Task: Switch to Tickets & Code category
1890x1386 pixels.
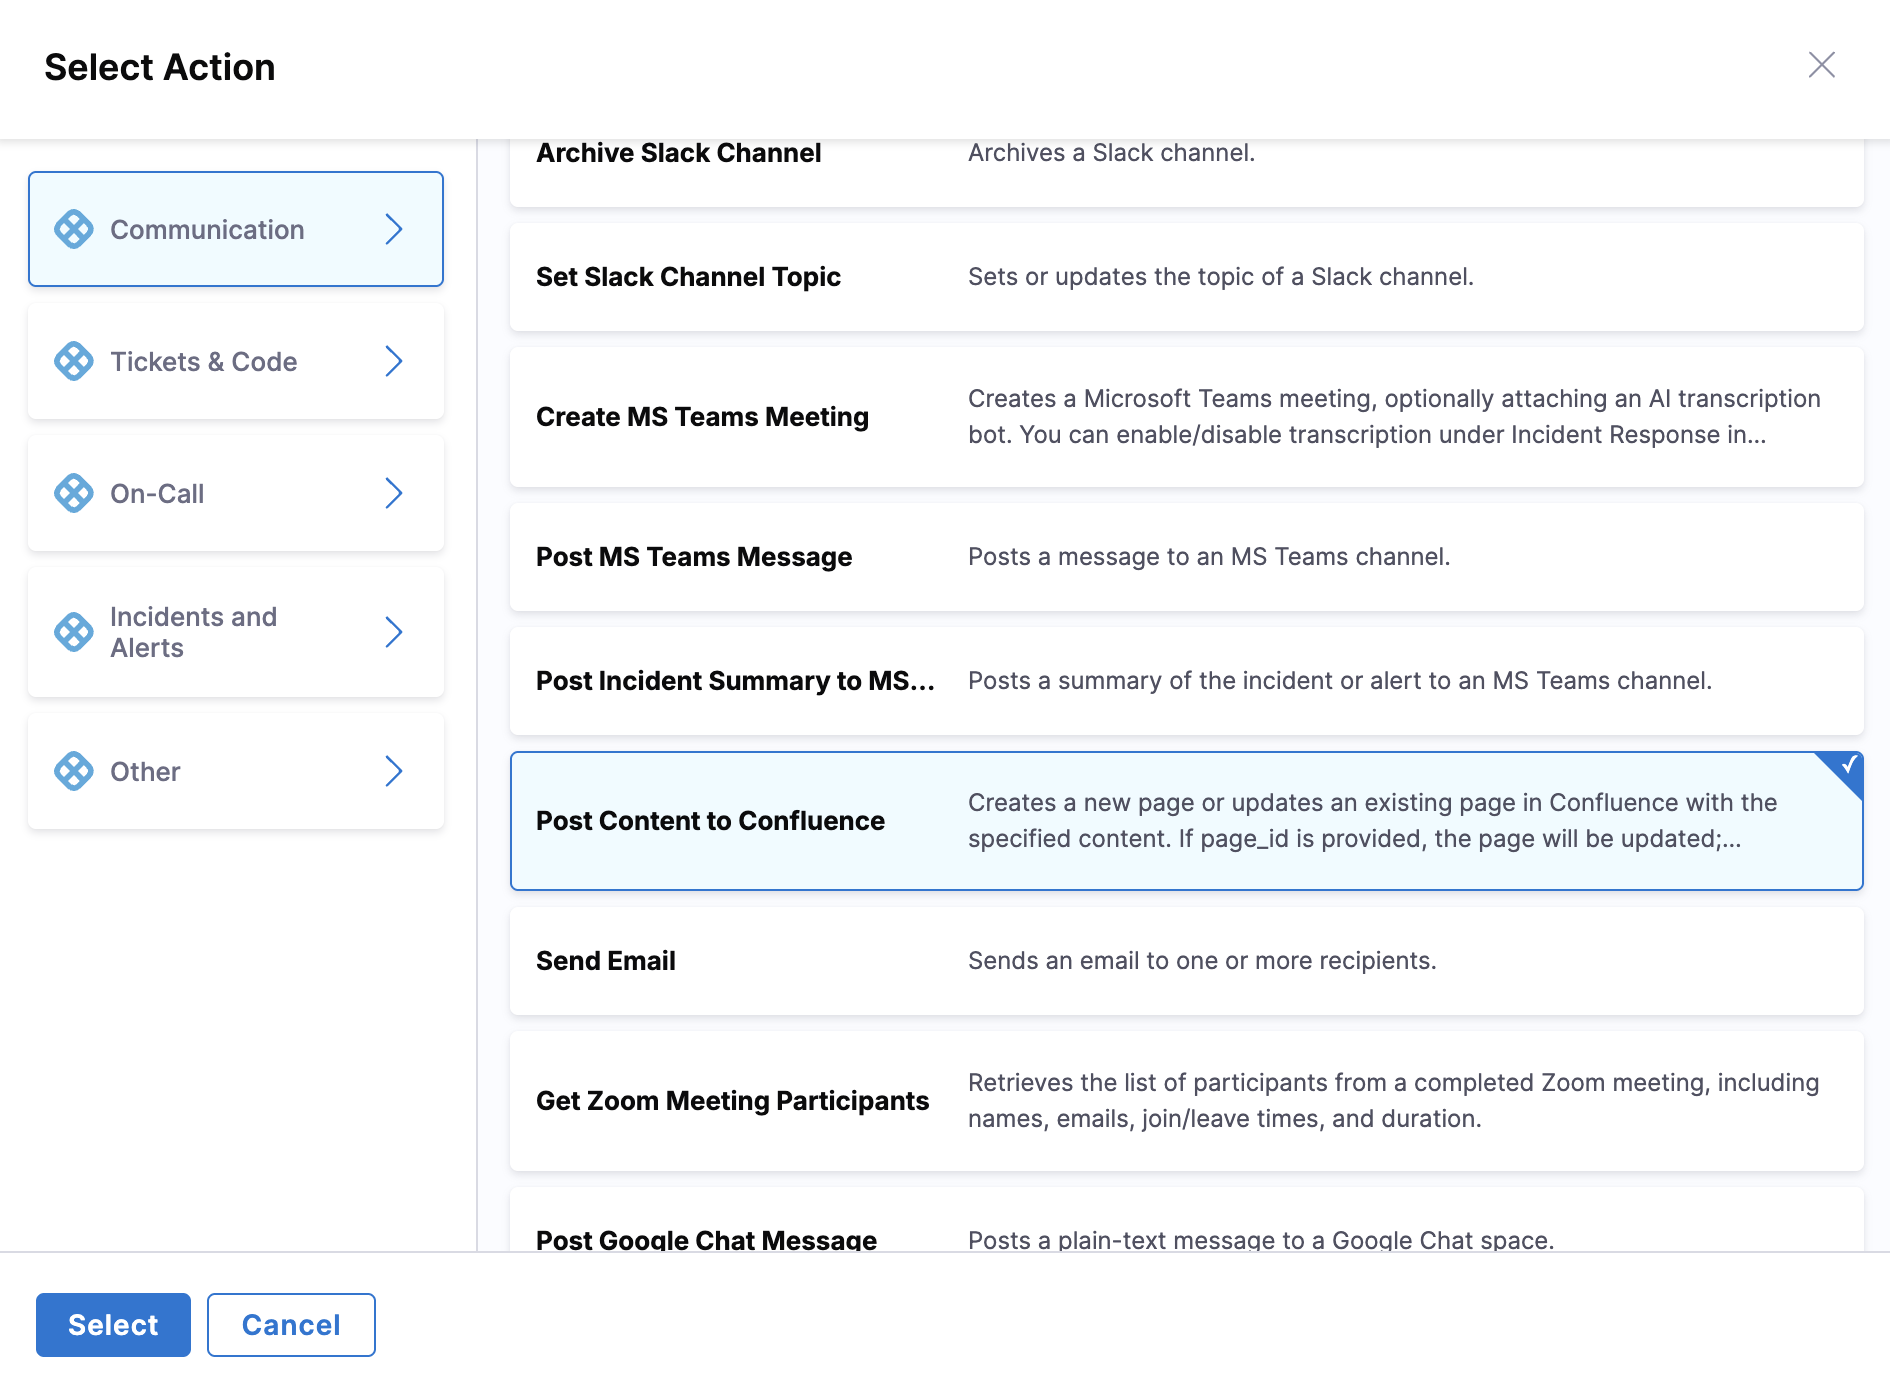Action: pos(236,361)
